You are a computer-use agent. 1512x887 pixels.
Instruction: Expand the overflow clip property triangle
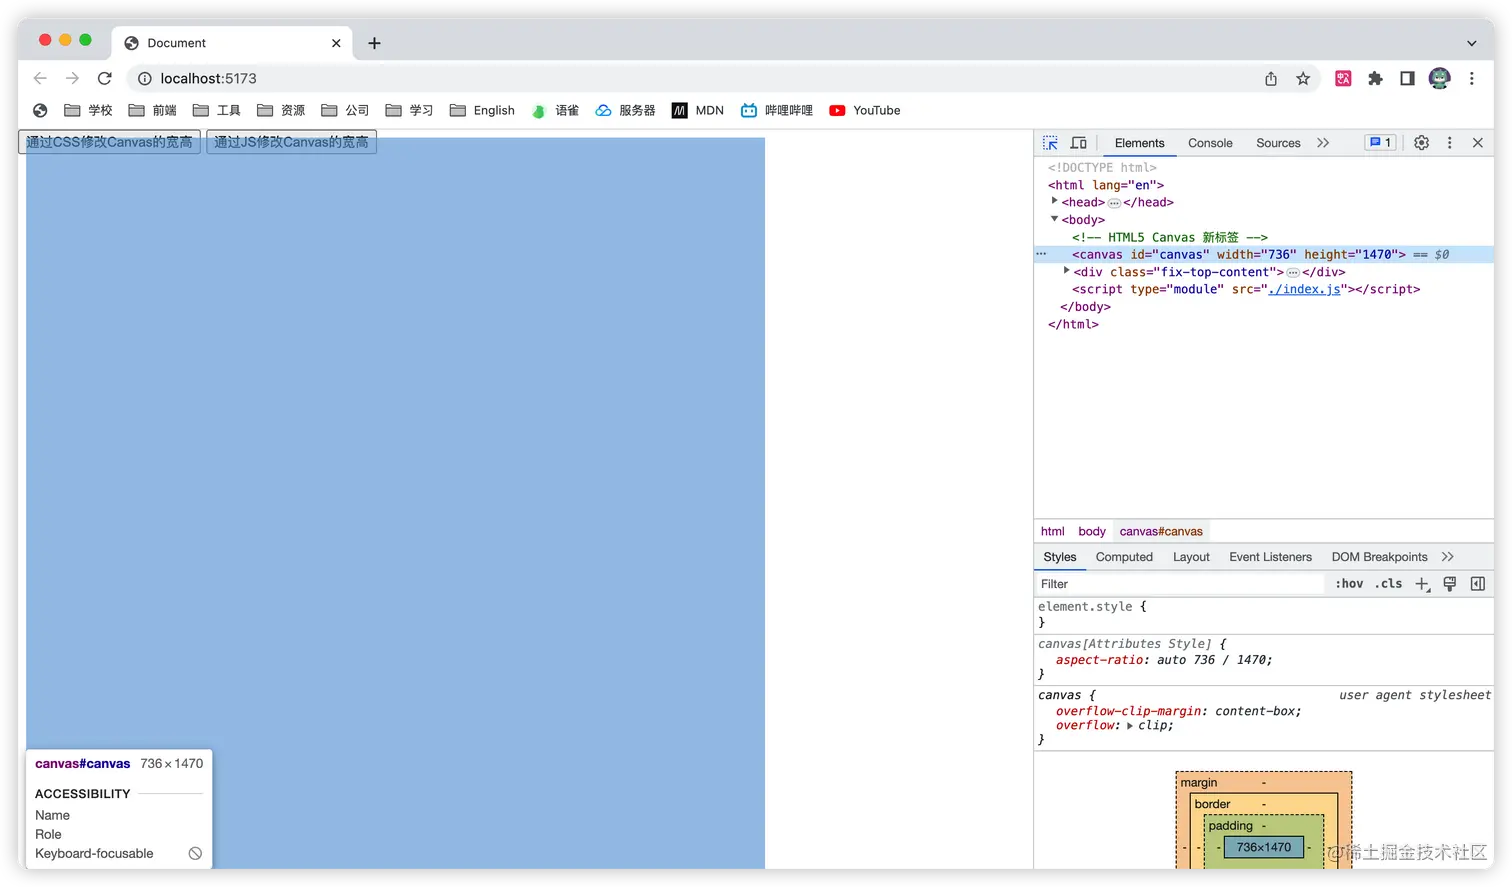point(1129,726)
